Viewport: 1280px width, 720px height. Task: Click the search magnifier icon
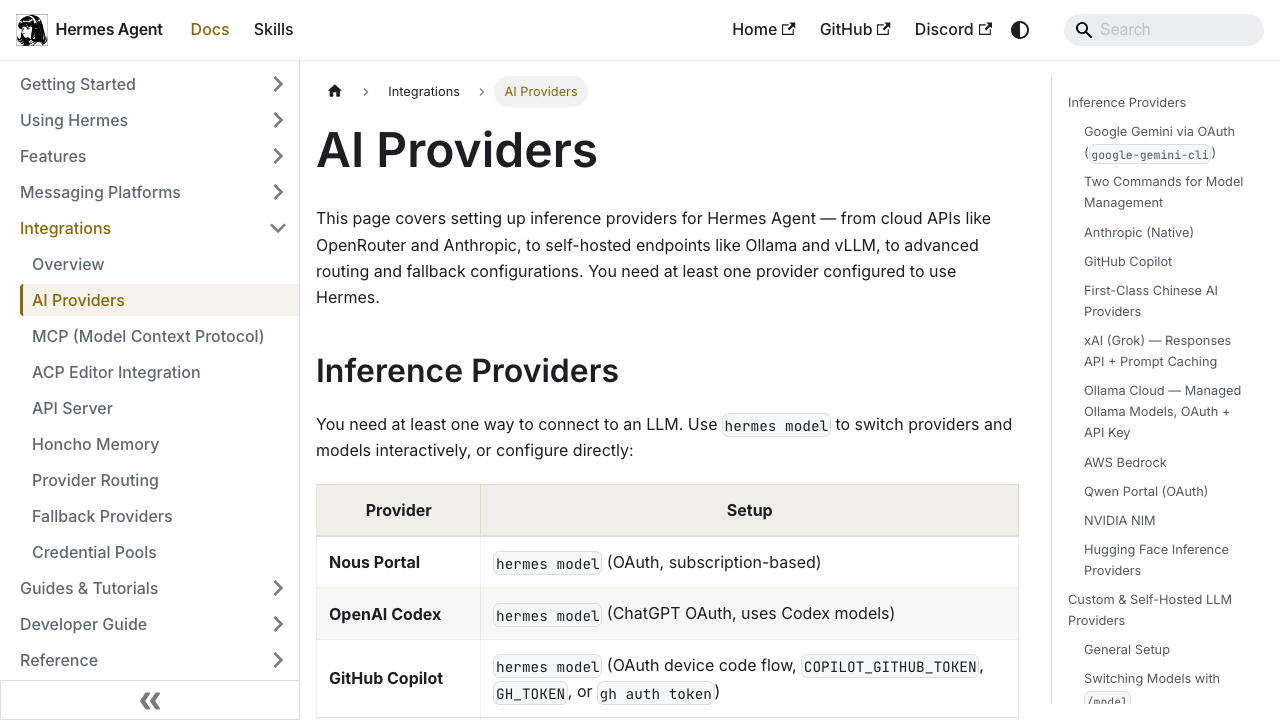coord(1084,30)
